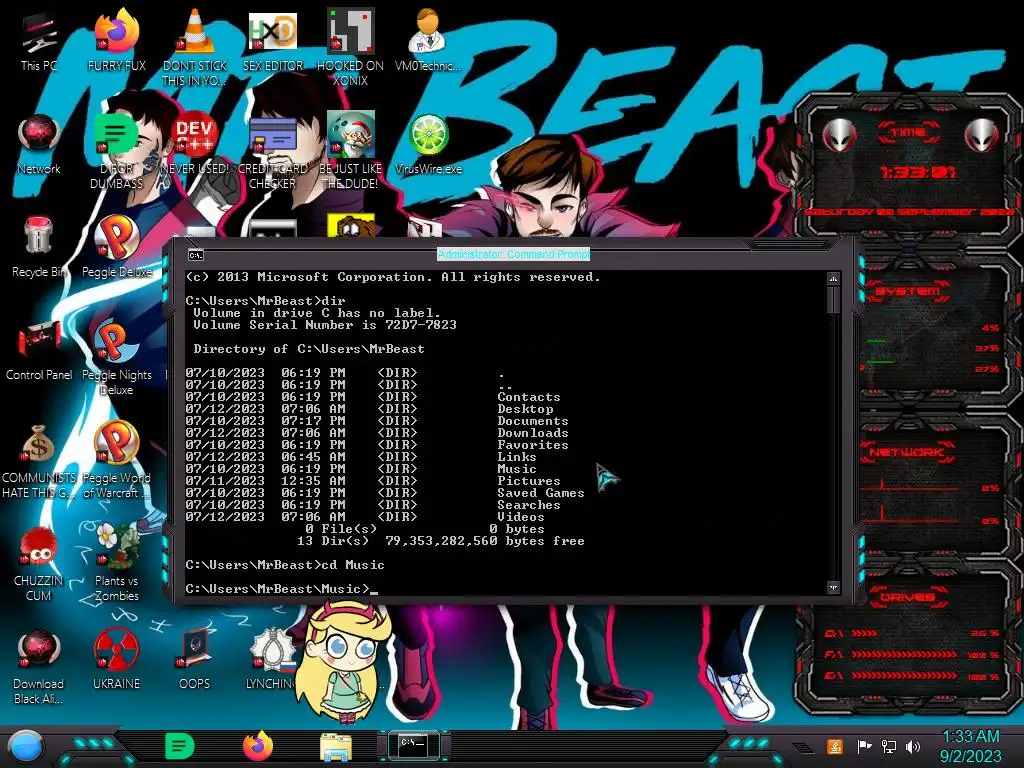Open File Explorer from the taskbar
The image size is (1024, 768).
click(336, 747)
